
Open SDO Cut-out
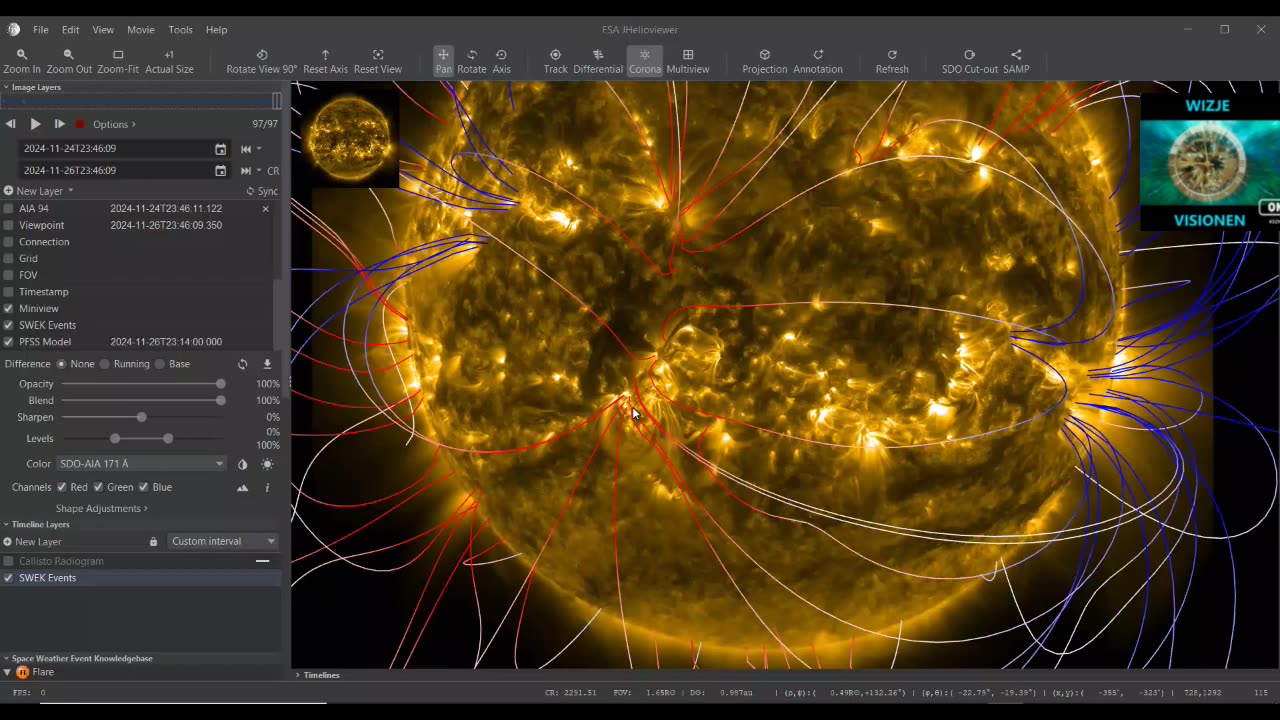pos(969,61)
